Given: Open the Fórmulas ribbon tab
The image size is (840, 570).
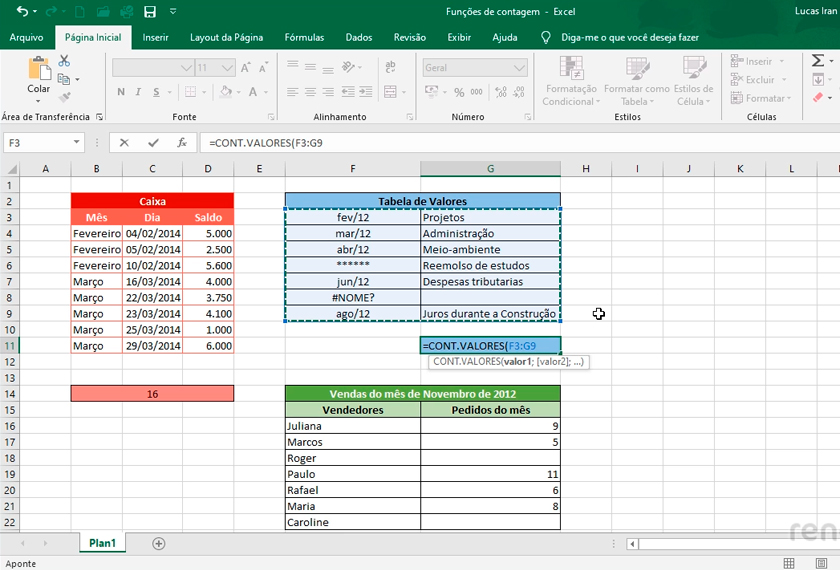Looking at the screenshot, I should coord(304,37).
